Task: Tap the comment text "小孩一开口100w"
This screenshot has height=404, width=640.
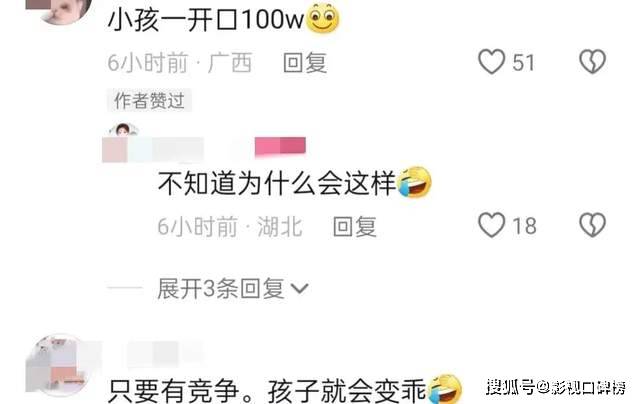Action: [x=206, y=19]
